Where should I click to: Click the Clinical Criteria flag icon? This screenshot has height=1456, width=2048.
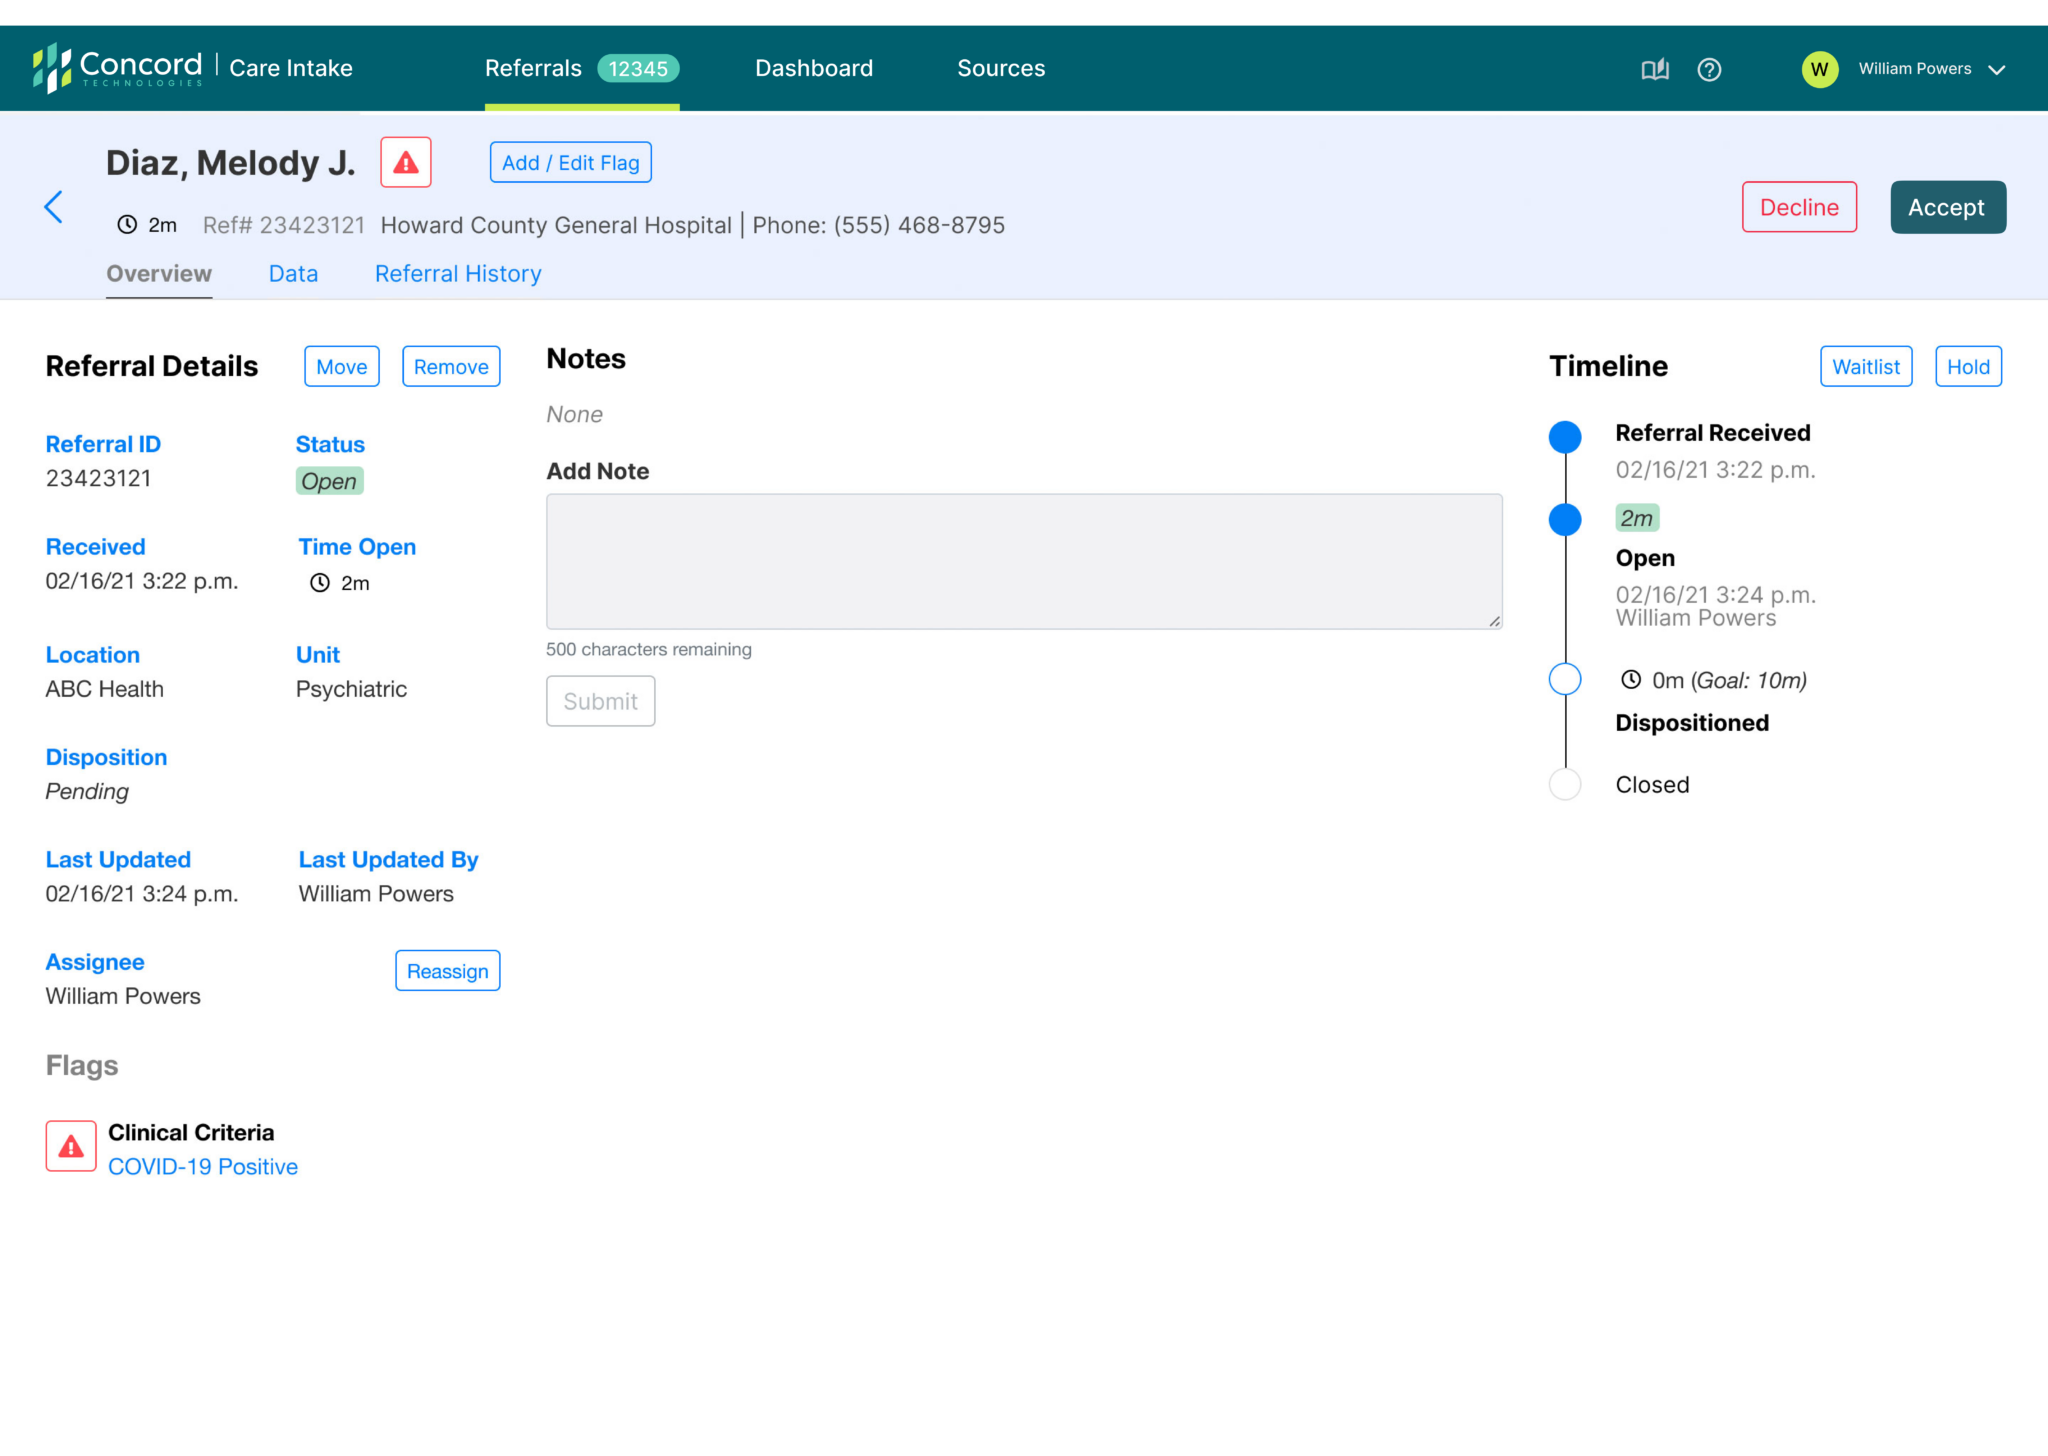[71, 1146]
